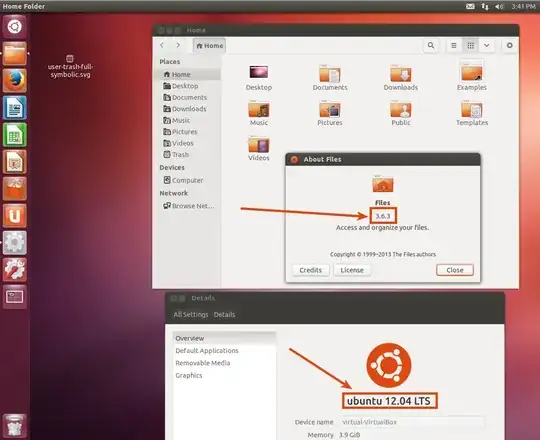Viewport: 540px width, 440px height.
Task: Launch Firefox from the launcher
Action: (x=14, y=81)
